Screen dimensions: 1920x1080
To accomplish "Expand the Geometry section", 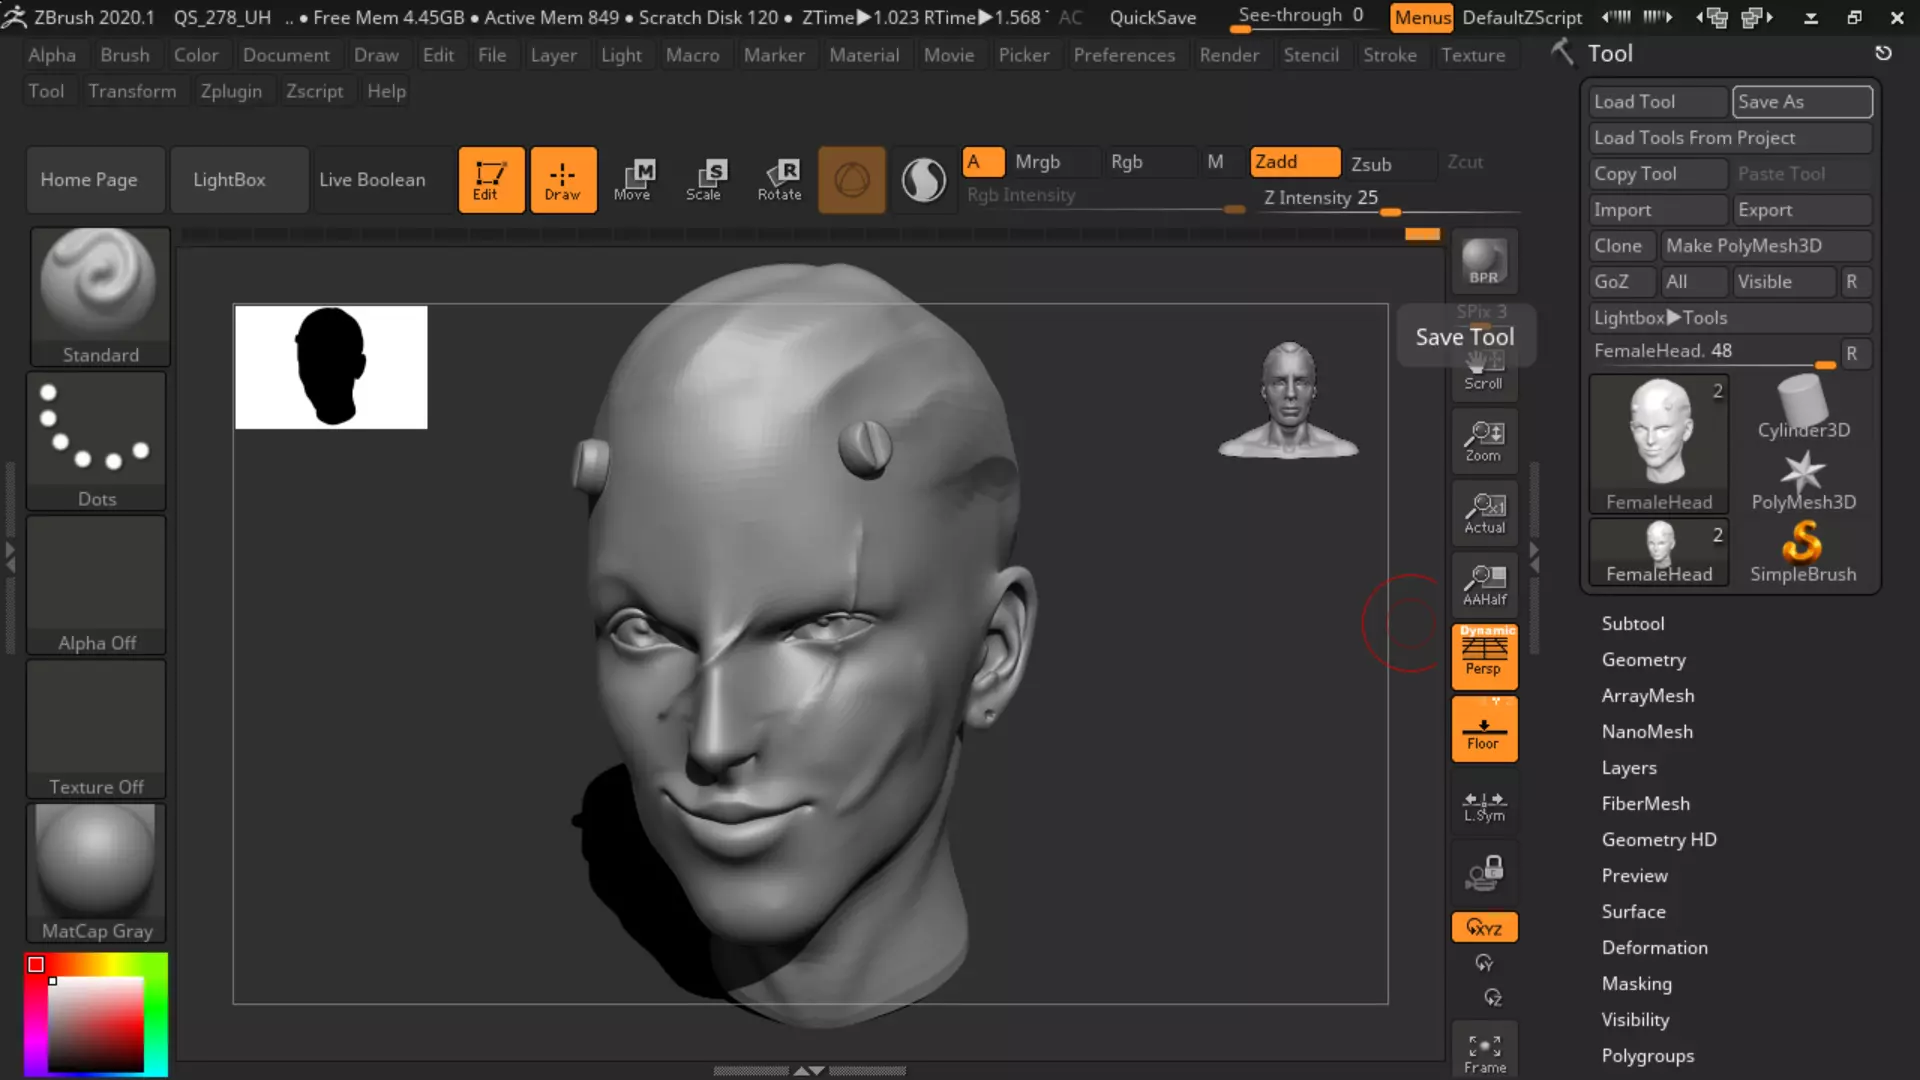I will tap(1643, 659).
